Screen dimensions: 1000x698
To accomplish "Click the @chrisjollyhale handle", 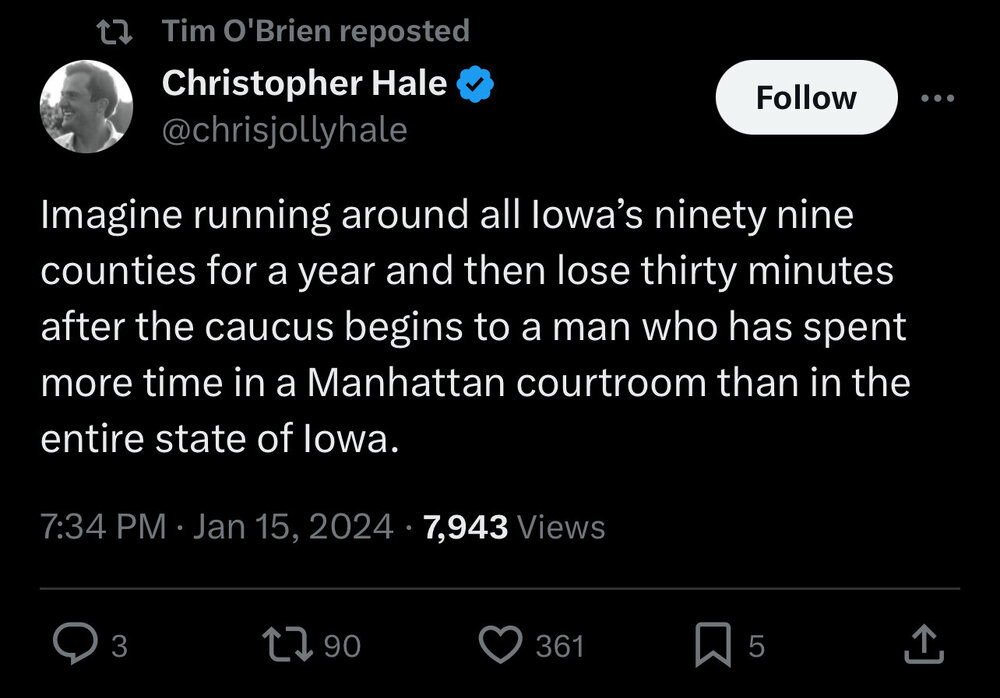I will pos(284,130).
